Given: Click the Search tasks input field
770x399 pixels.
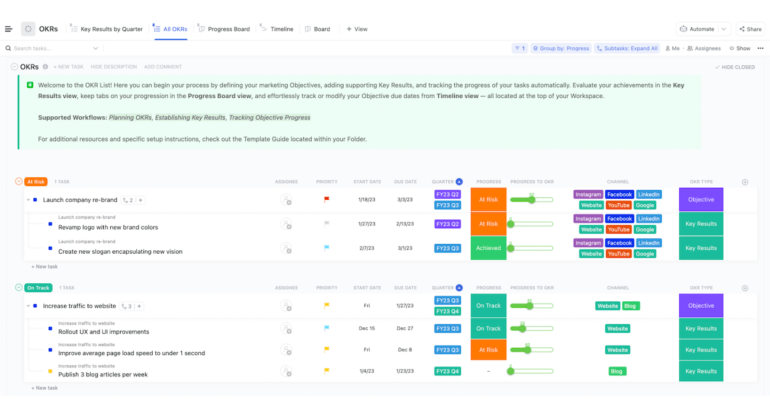Looking at the screenshot, I should coord(51,48).
